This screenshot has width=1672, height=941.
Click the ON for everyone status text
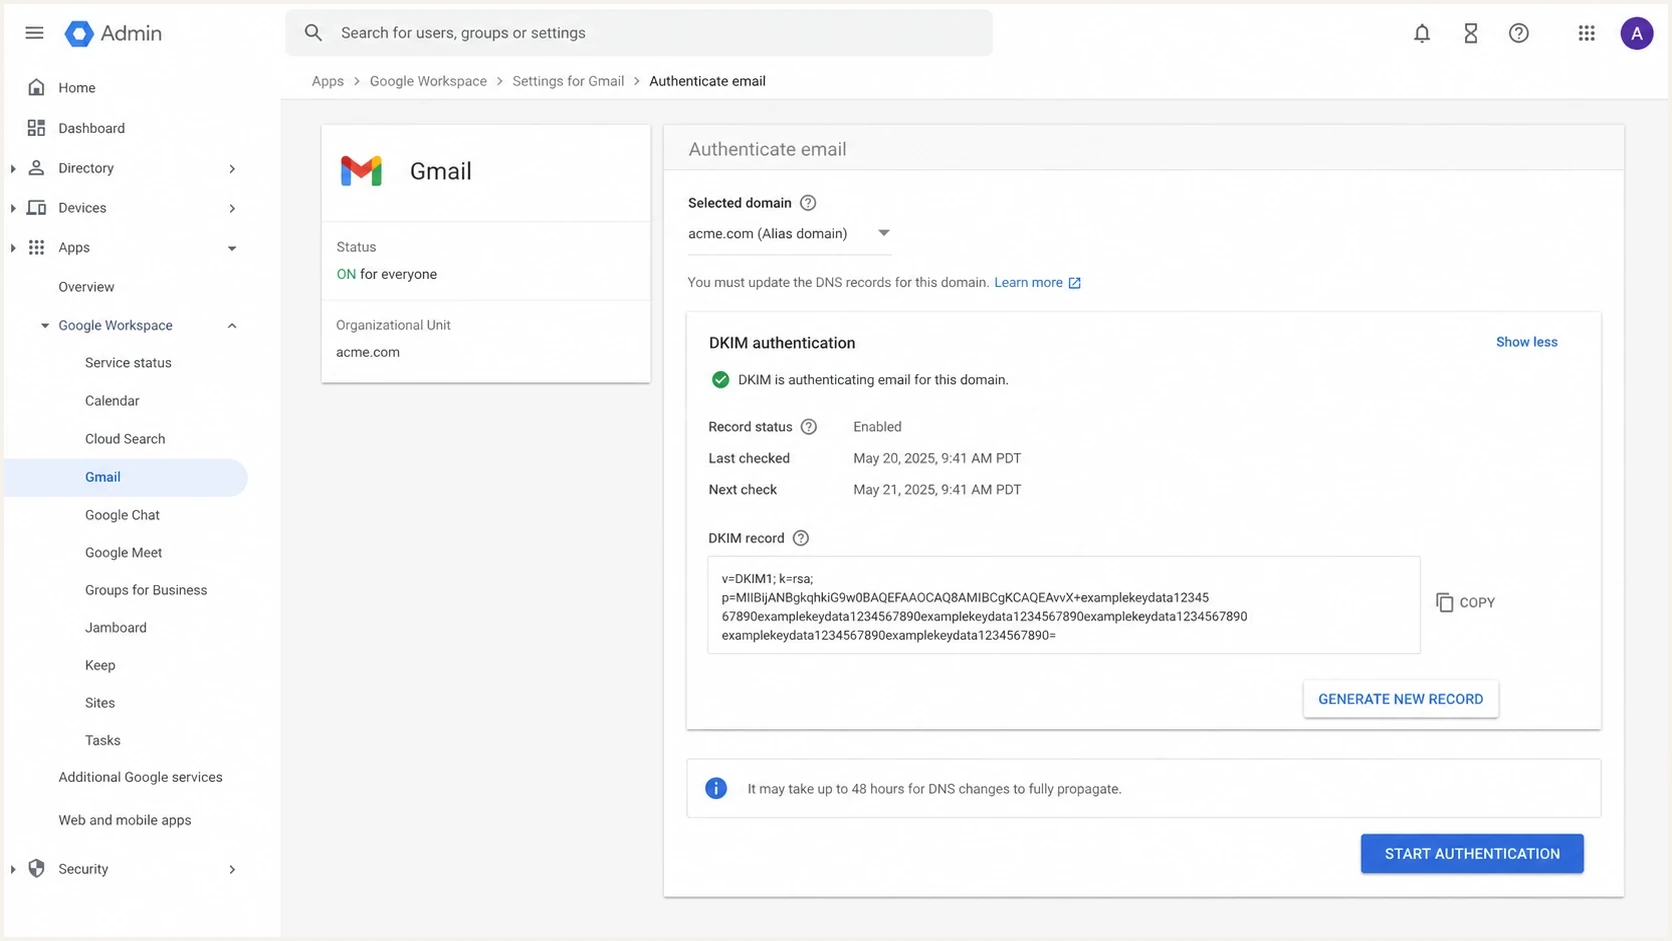tap(386, 274)
